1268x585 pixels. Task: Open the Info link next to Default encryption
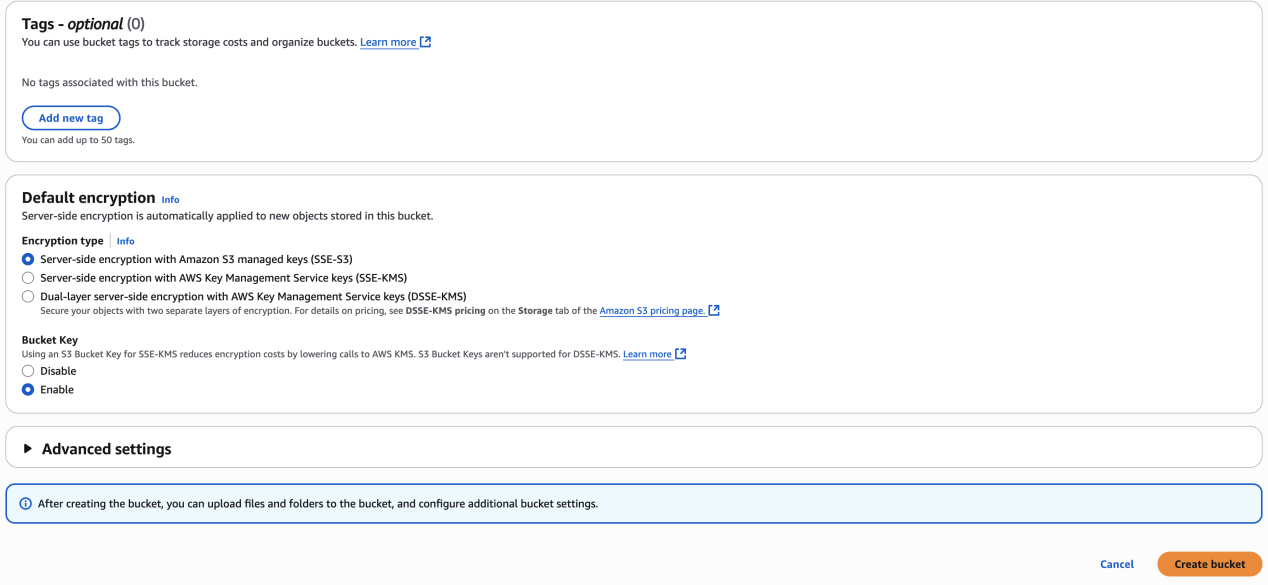(170, 199)
